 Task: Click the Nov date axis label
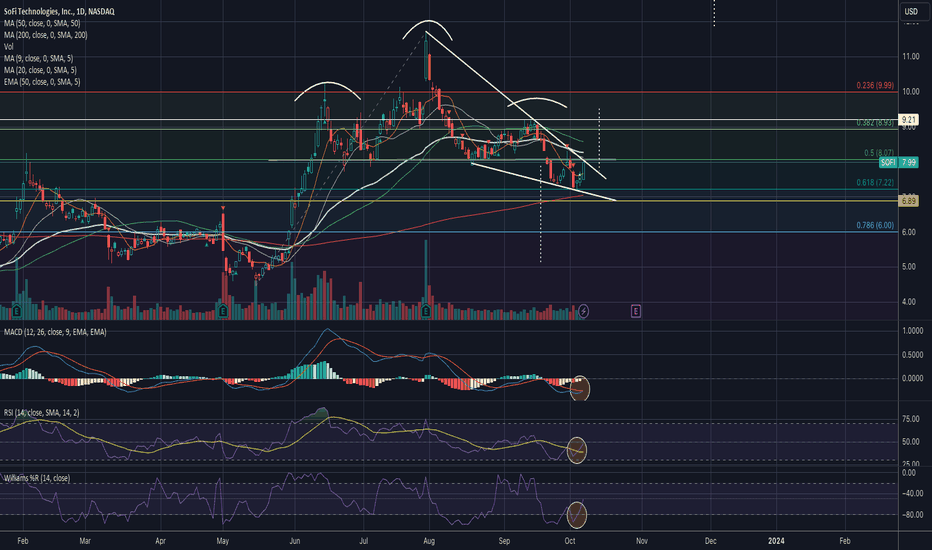[642, 541]
